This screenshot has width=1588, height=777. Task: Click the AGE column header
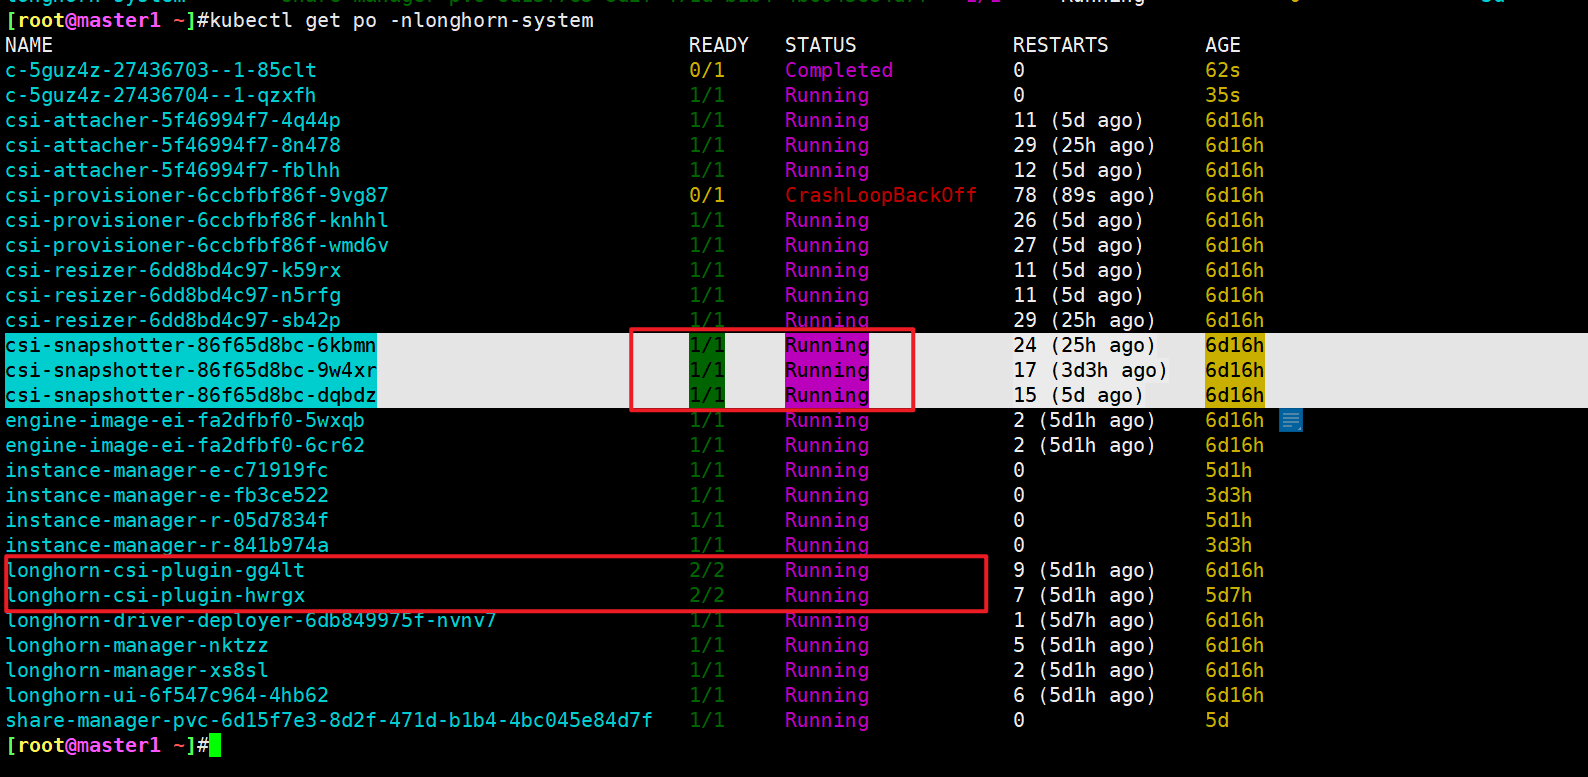tap(1223, 45)
